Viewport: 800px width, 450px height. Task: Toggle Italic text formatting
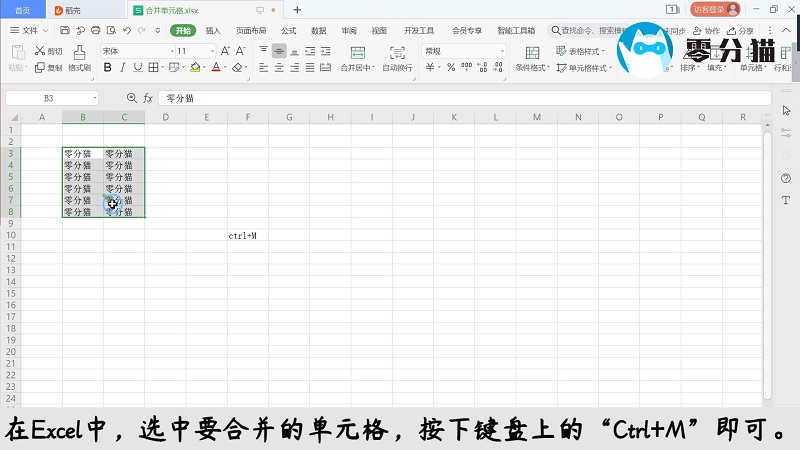[122, 68]
